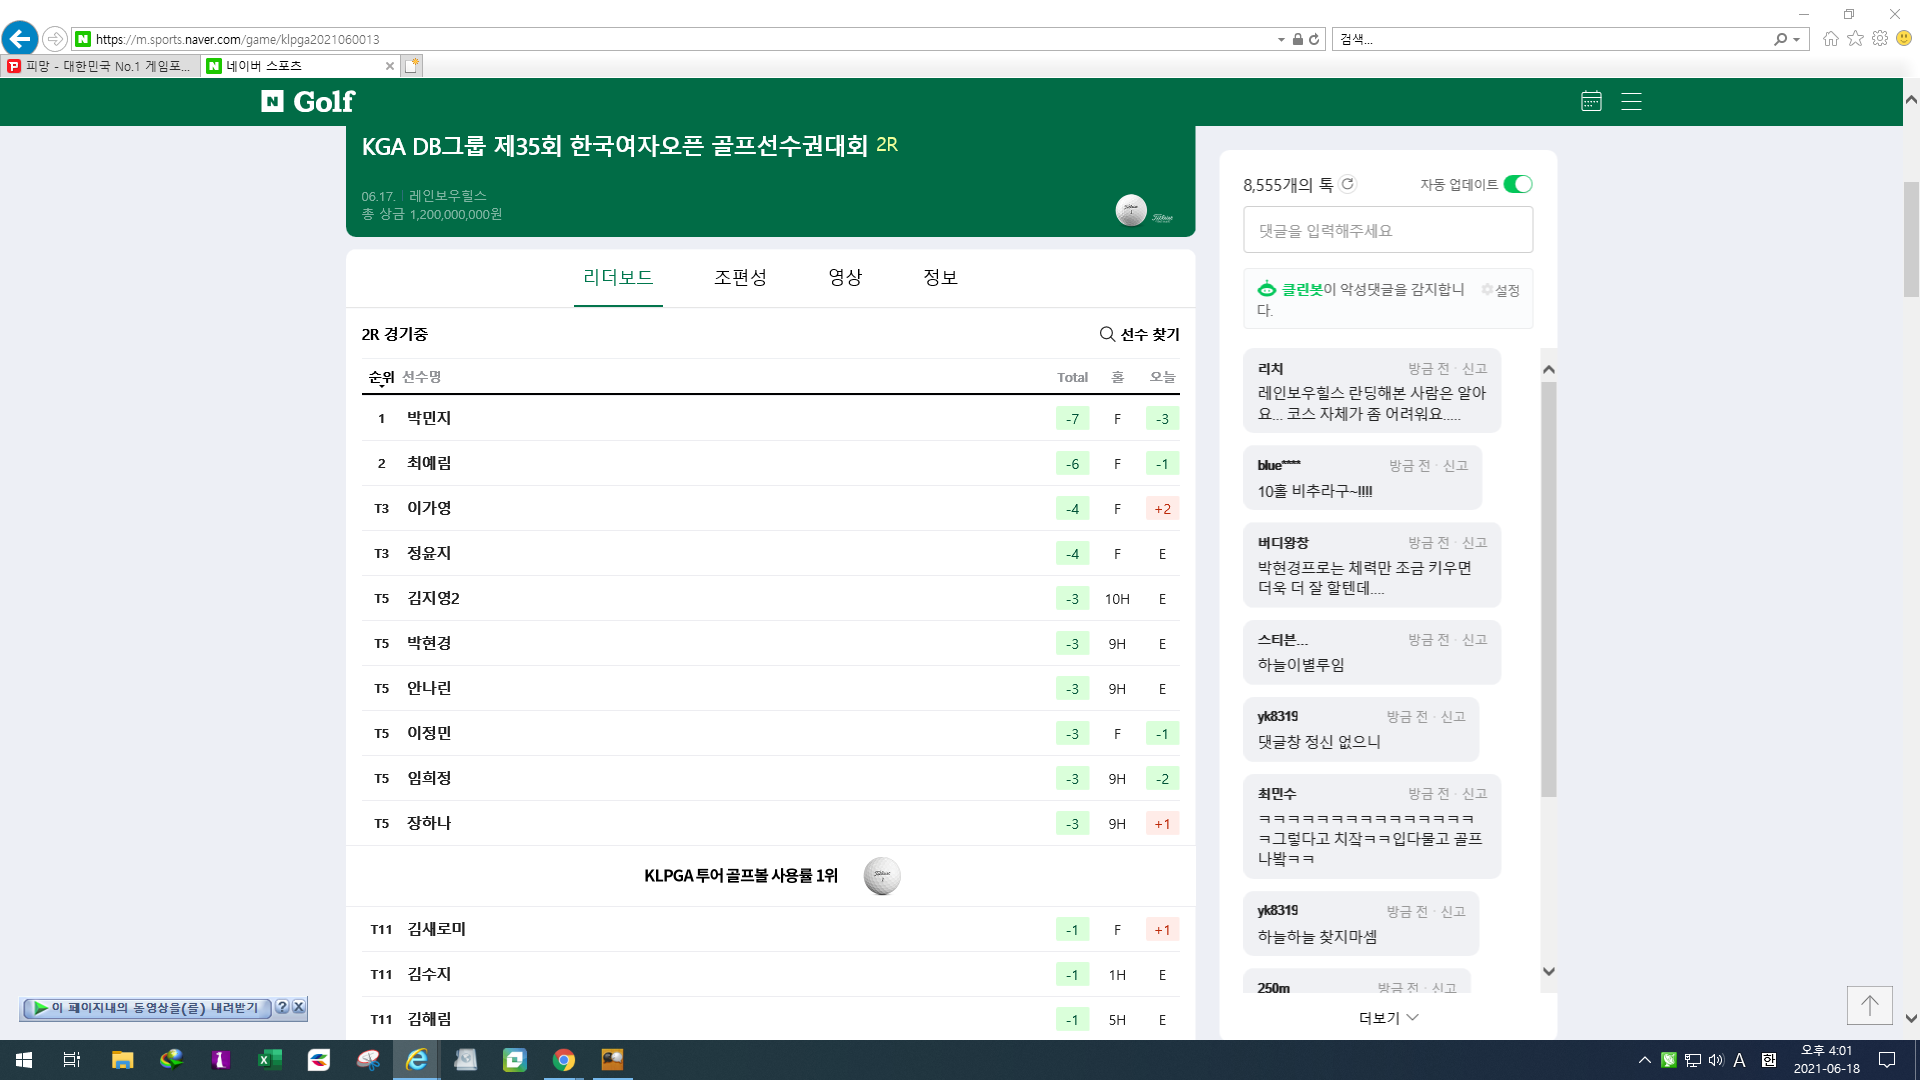
Task: Click the browser home icon
Action: pos(1831,39)
